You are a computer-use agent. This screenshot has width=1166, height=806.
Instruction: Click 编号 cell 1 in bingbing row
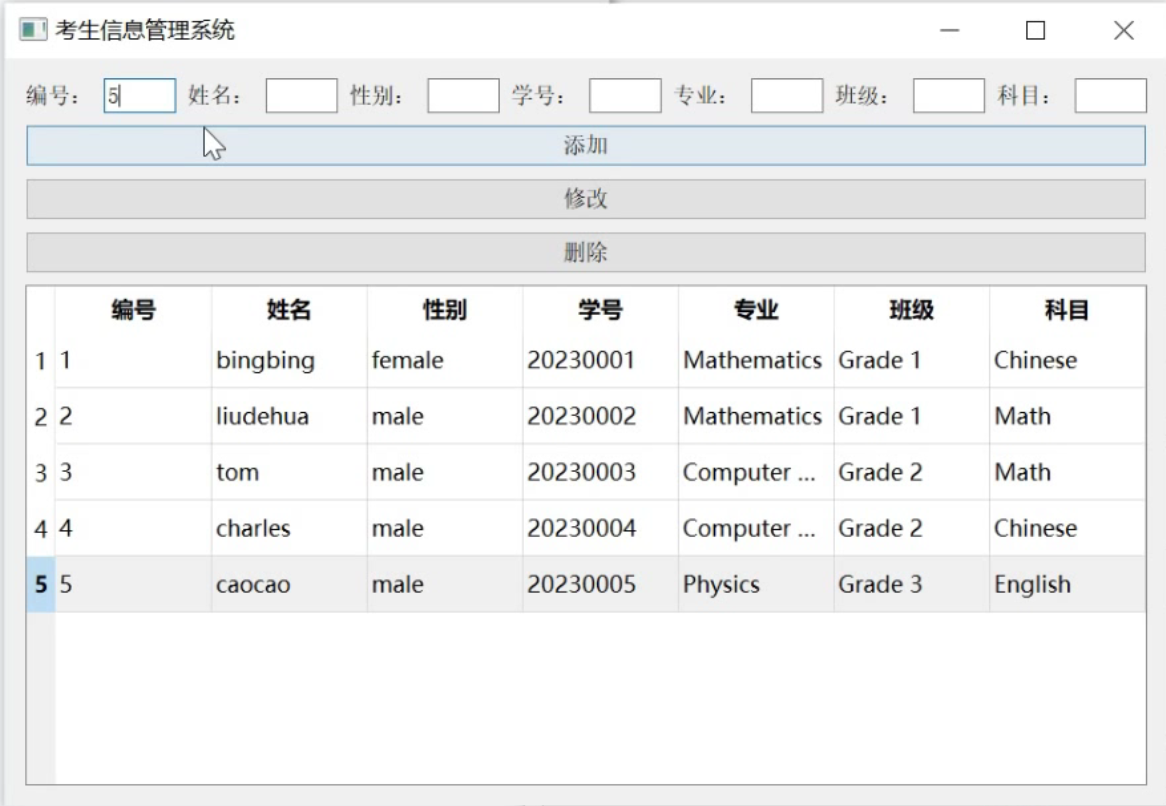pyautogui.click(x=133, y=360)
